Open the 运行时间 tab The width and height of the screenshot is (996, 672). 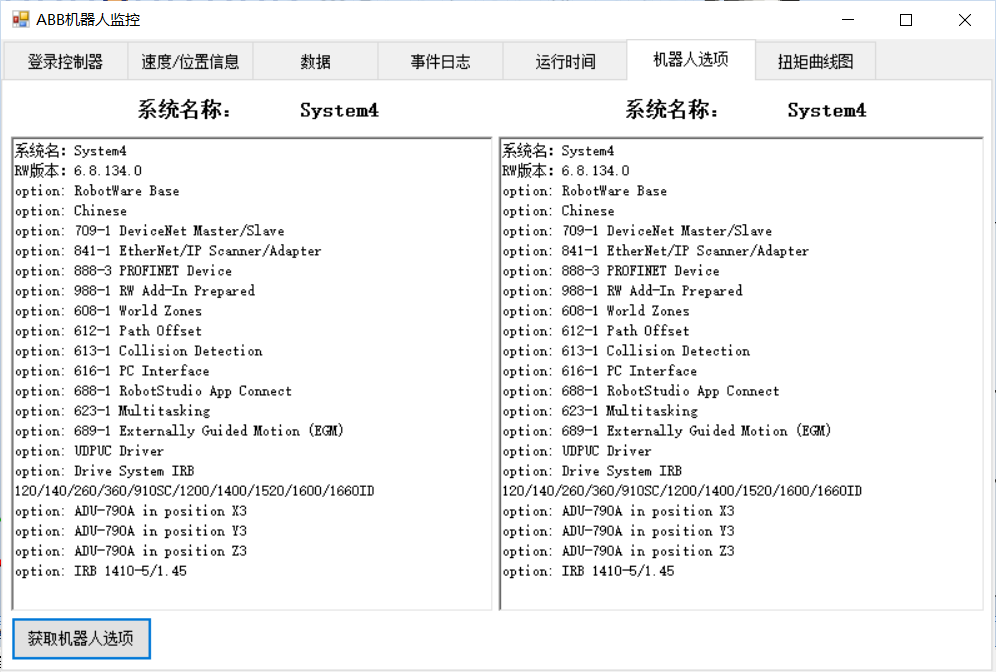pos(565,60)
